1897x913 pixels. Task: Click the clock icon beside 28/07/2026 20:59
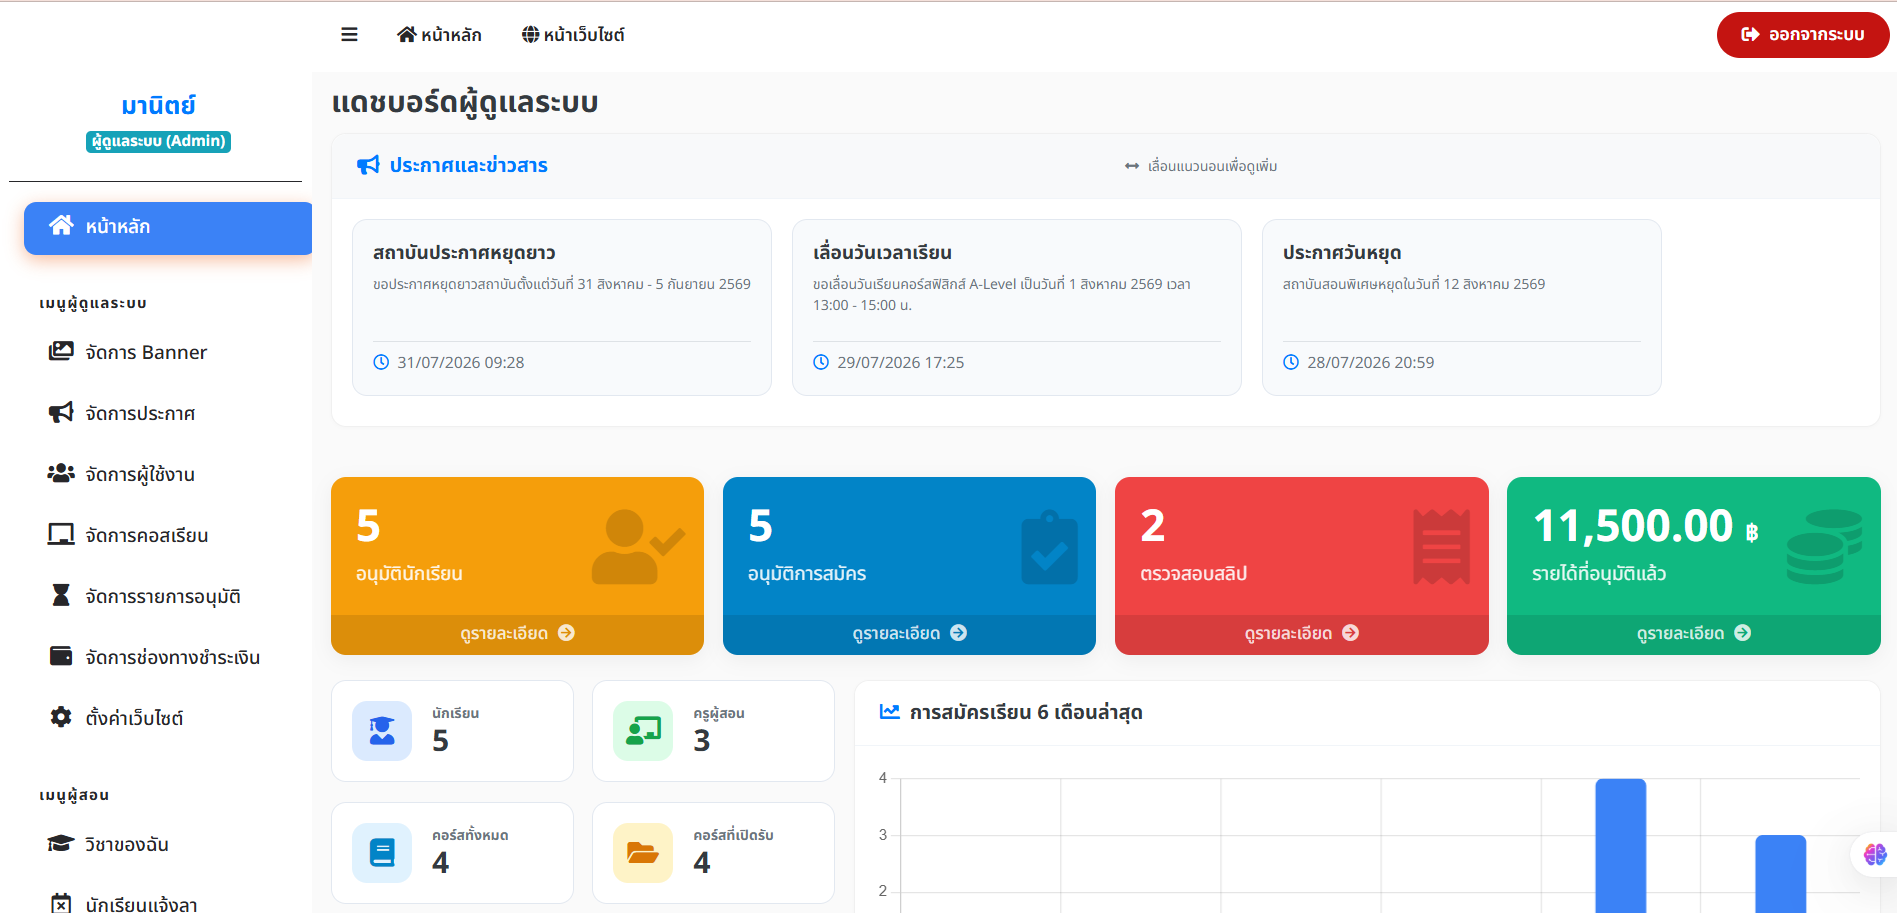point(1291,362)
